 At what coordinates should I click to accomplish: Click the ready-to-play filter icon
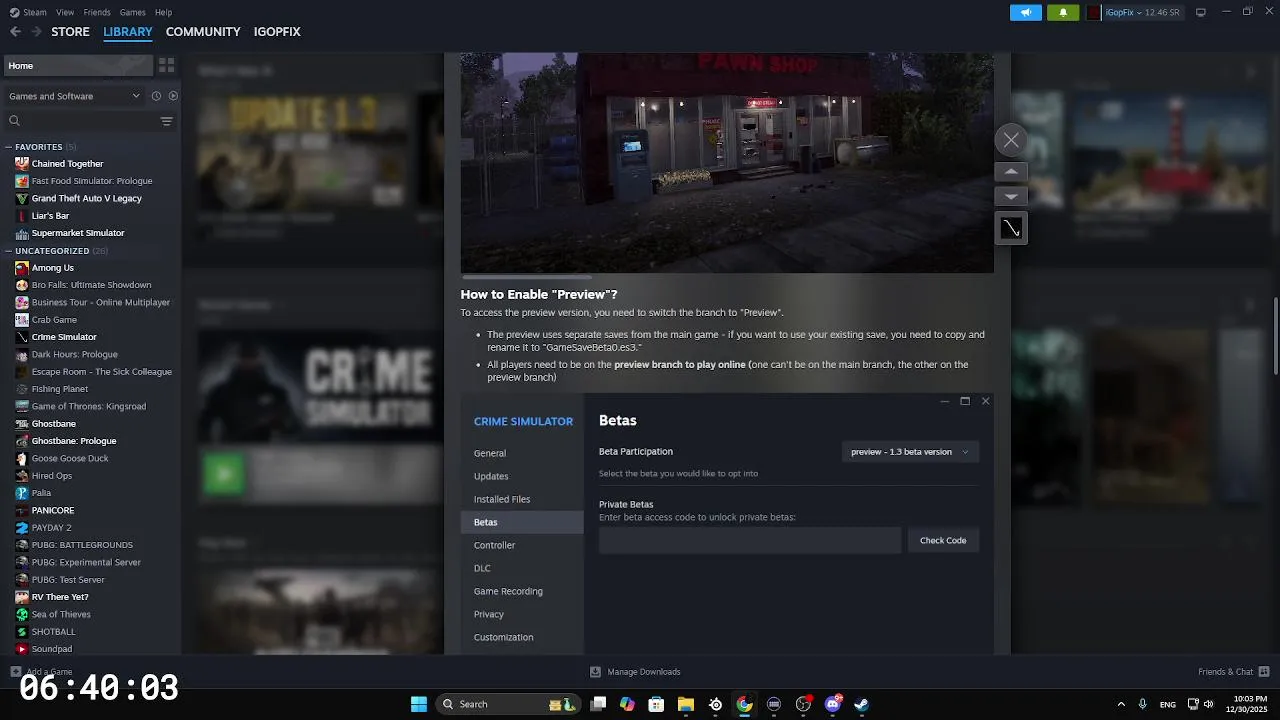click(x=173, y=96)
